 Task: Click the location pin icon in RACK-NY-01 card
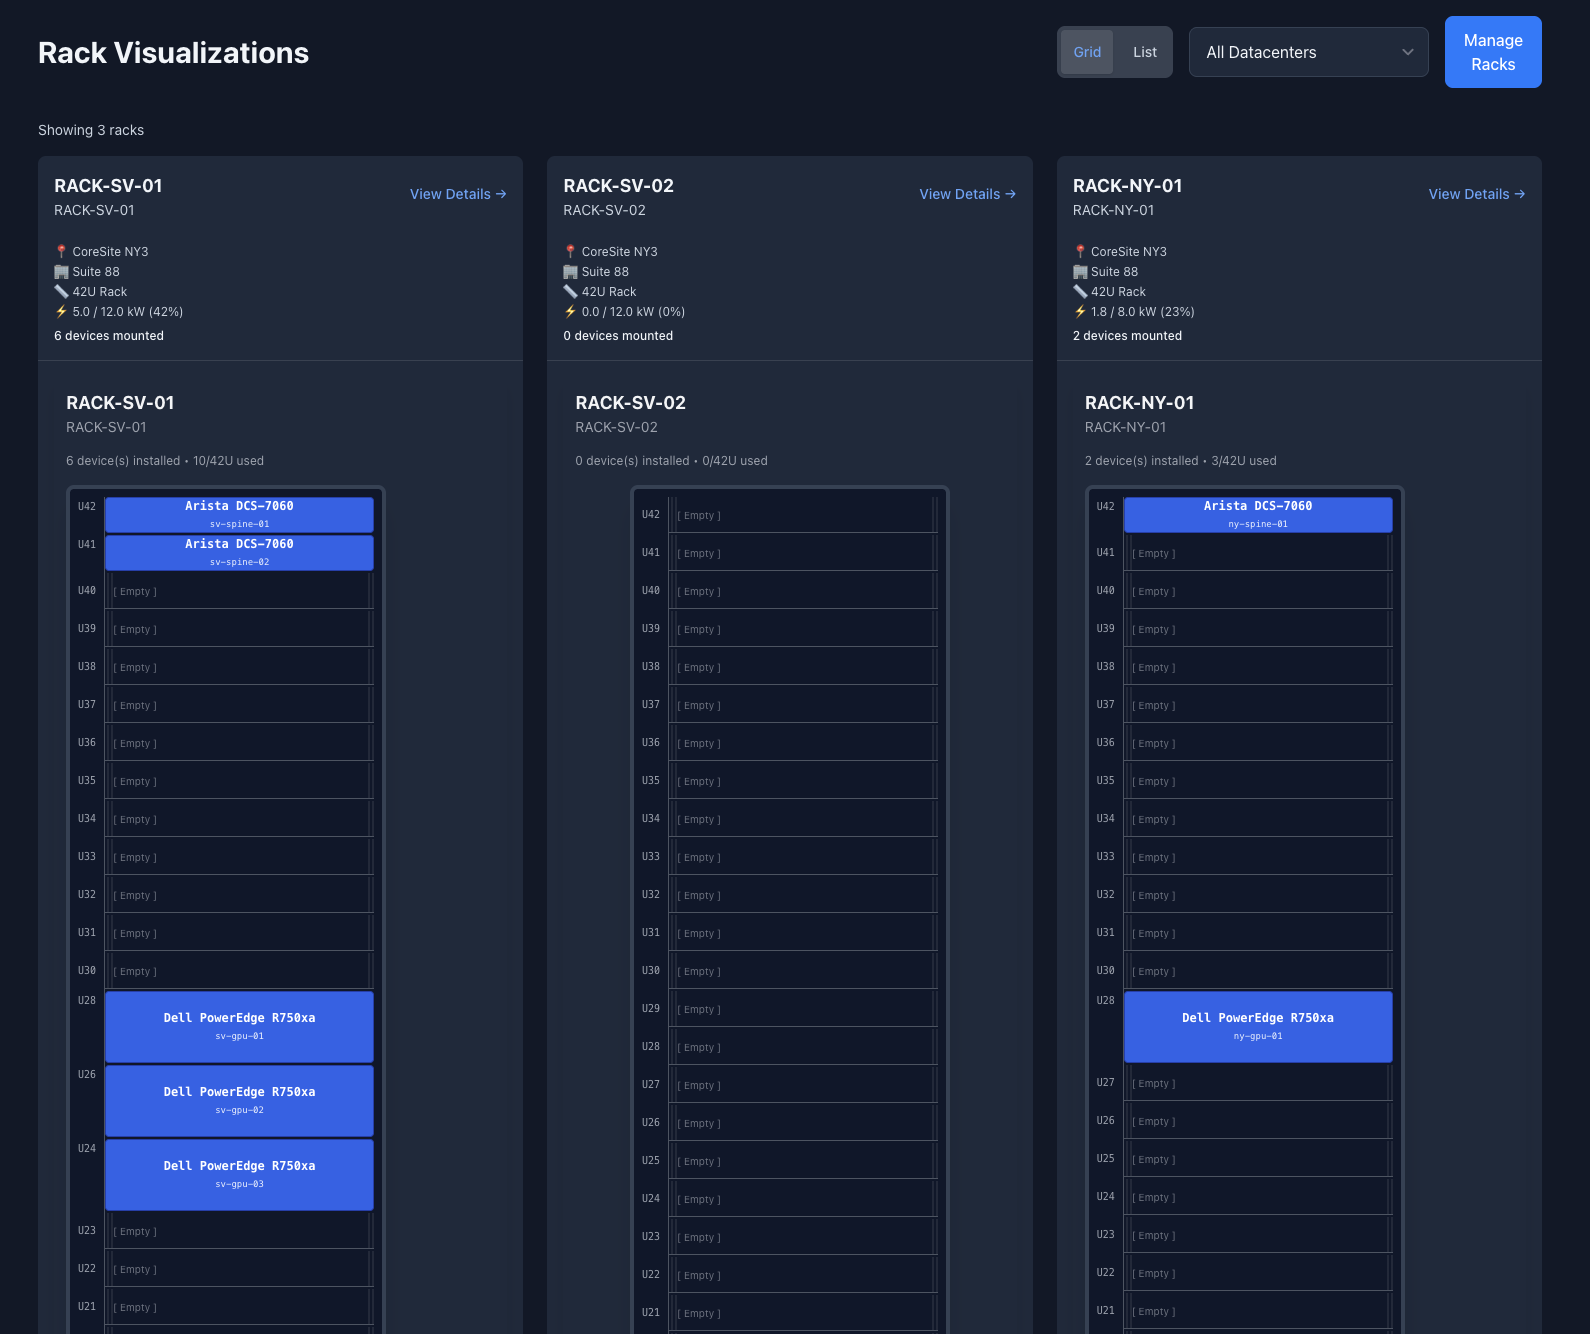pos(1080,252)
